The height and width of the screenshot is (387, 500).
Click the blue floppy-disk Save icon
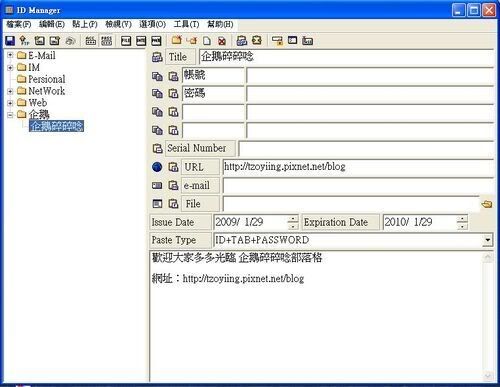tap(10, 41)
